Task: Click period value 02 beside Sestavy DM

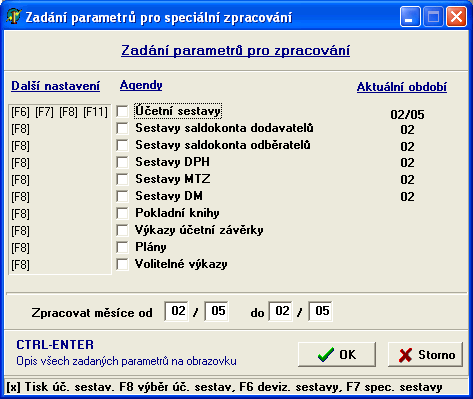Action: coord(407,197)
